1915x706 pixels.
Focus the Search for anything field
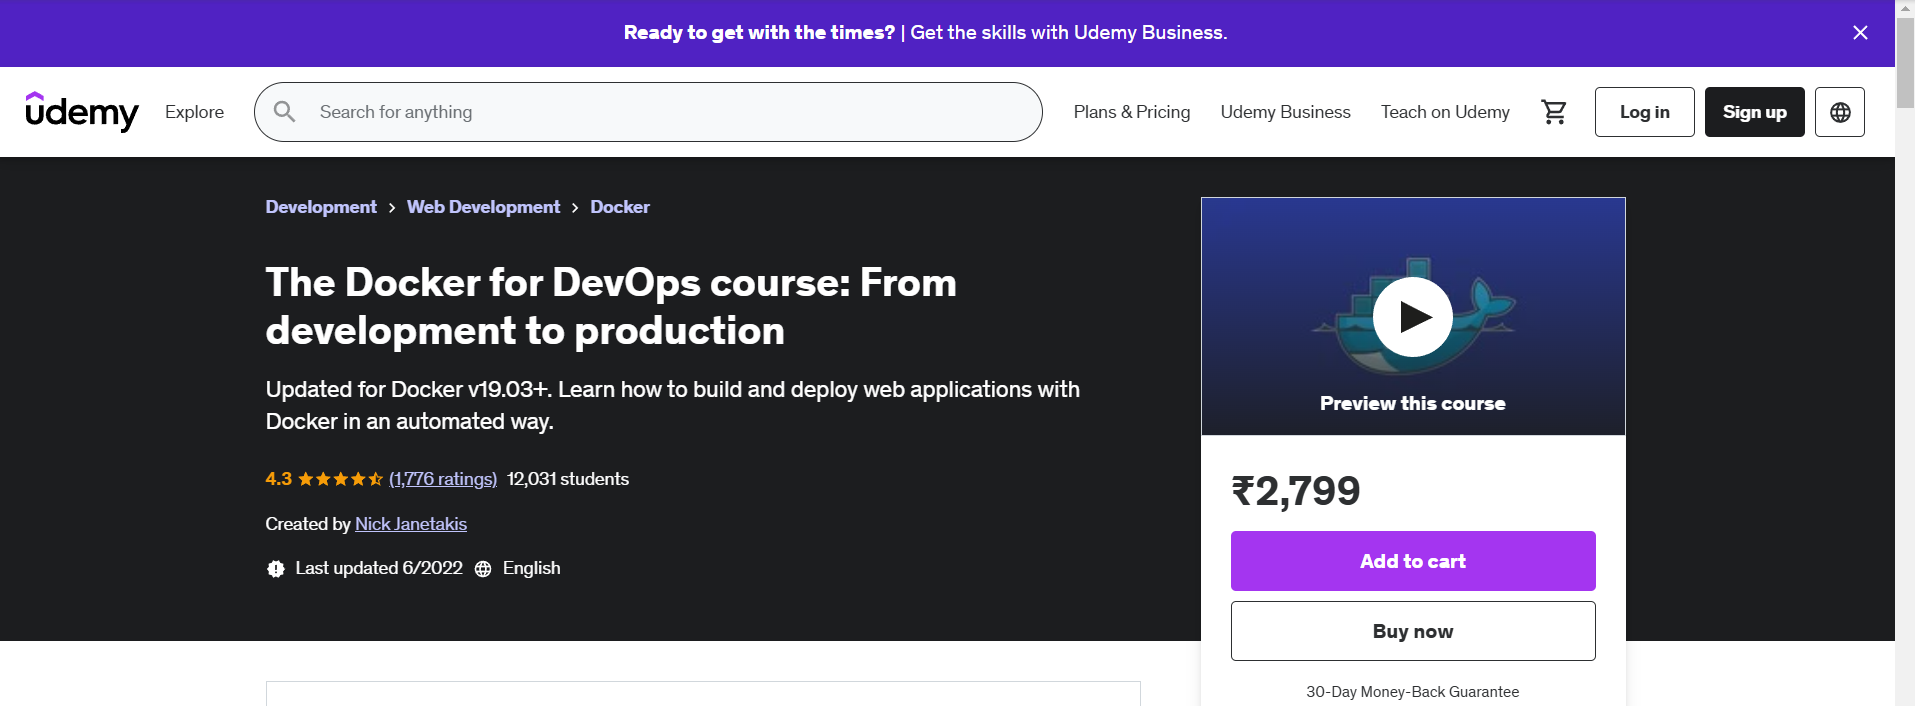660,112
